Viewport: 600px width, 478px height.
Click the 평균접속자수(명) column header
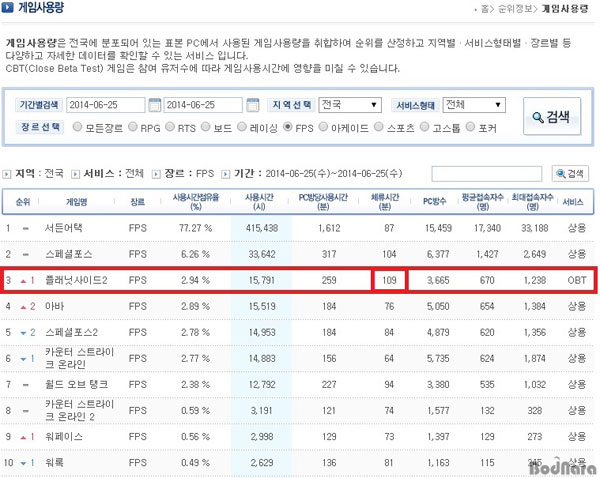coord(483,202)
